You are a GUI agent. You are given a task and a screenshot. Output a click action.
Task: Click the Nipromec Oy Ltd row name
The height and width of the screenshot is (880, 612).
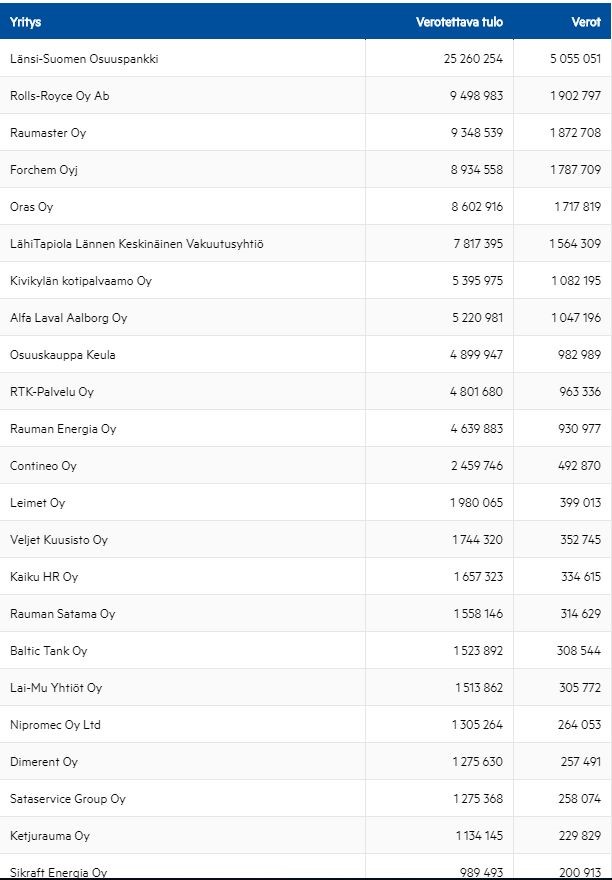coord(56,725)
